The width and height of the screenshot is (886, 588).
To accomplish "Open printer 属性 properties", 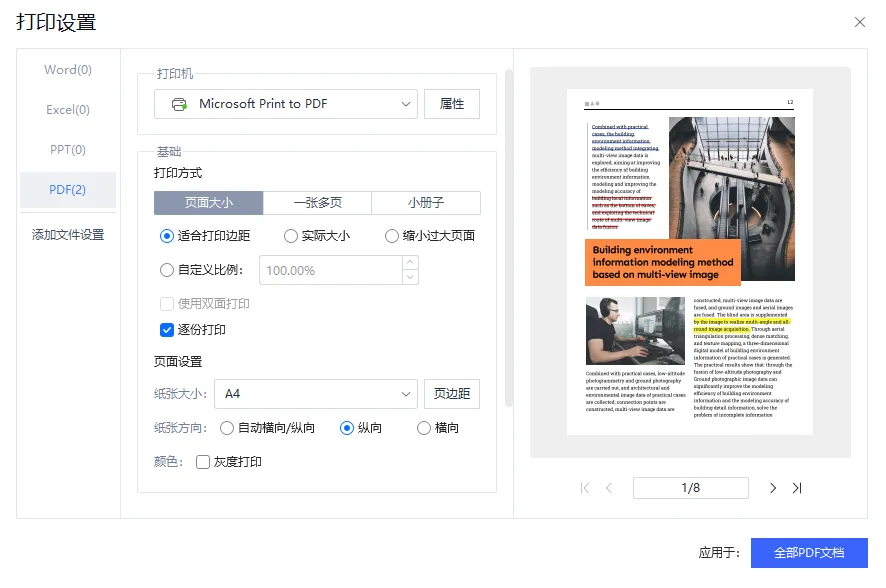I will point(452,104).
